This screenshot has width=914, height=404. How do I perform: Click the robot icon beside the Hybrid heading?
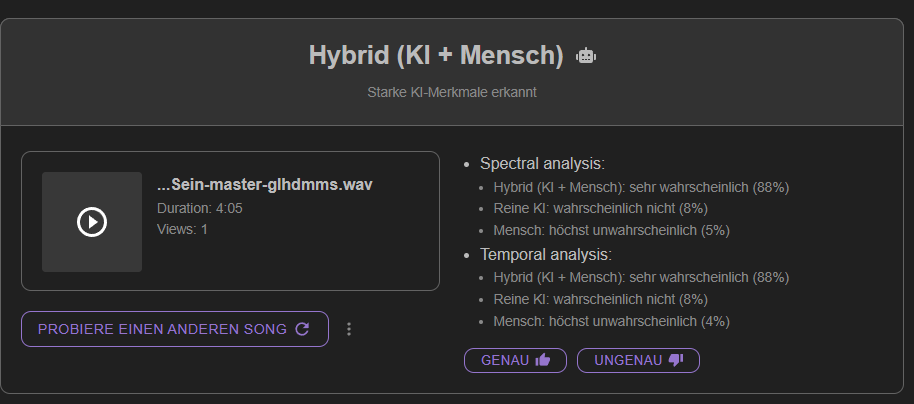pyautogui.click(x=586, y=56)
